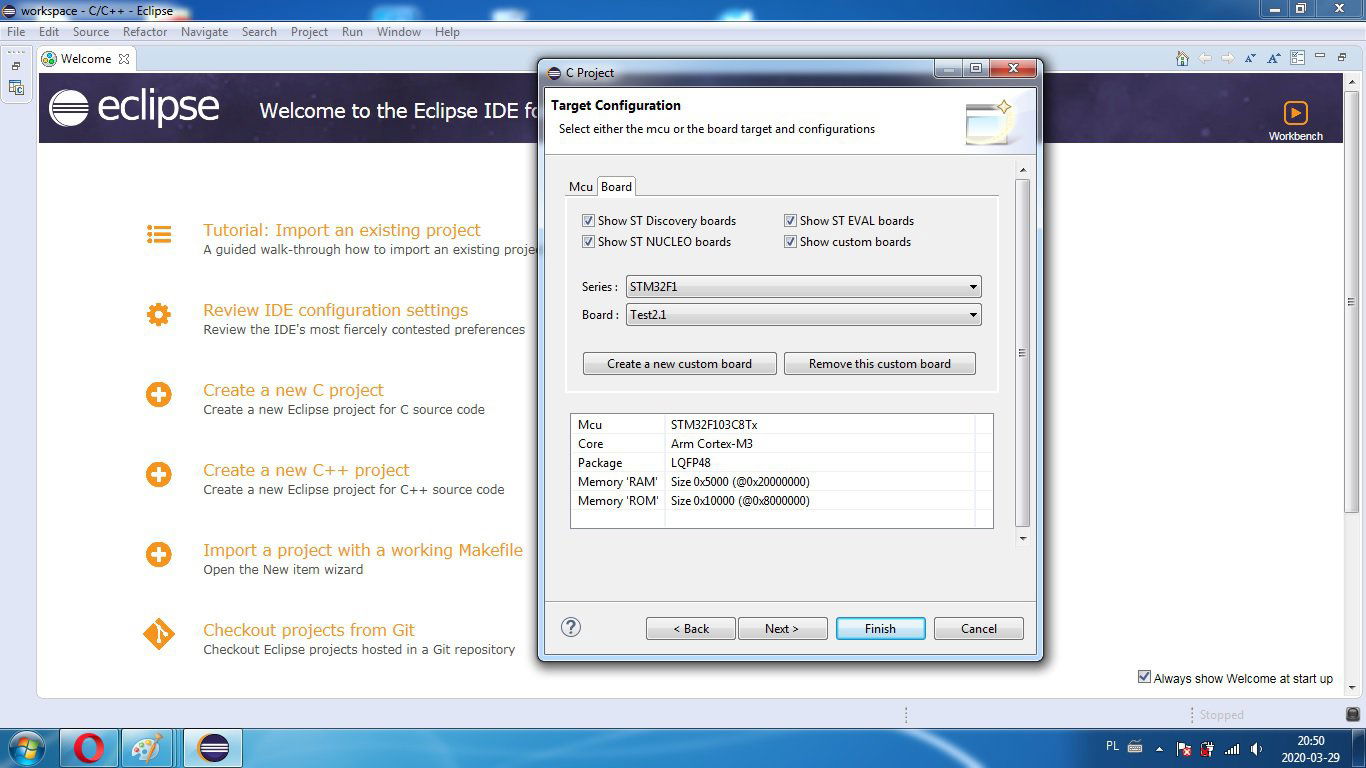Select the Arm Cortex-M3 Core table cell
The width and height of the screenshot is (1366, 768).
click(820, 444)
